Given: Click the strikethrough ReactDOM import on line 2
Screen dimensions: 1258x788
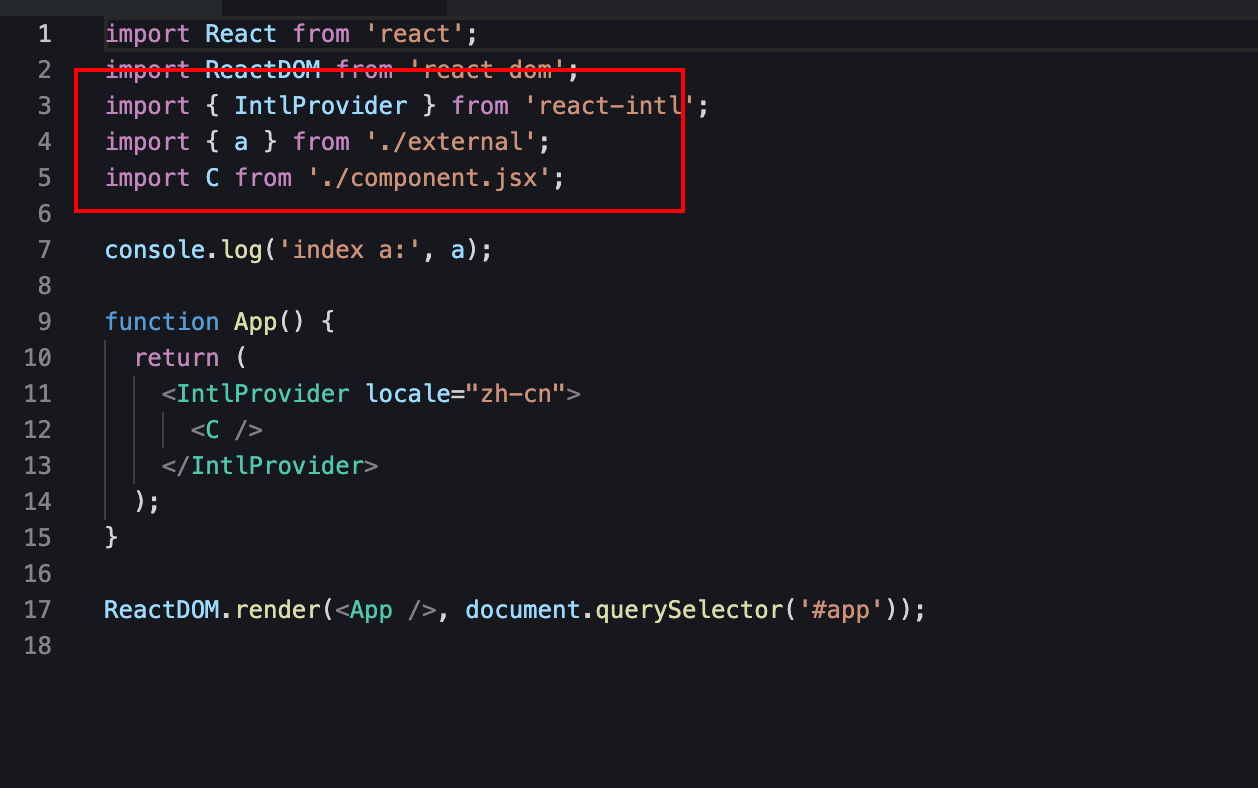Looking at the screenshot, I should click(x=263, y=69).
